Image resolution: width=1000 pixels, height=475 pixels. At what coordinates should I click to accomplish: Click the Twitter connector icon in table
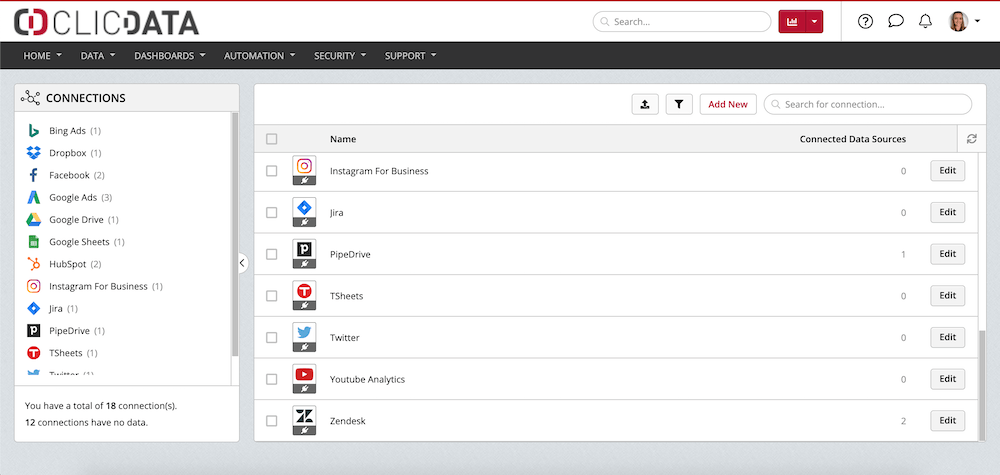click(x=304, y=337)
